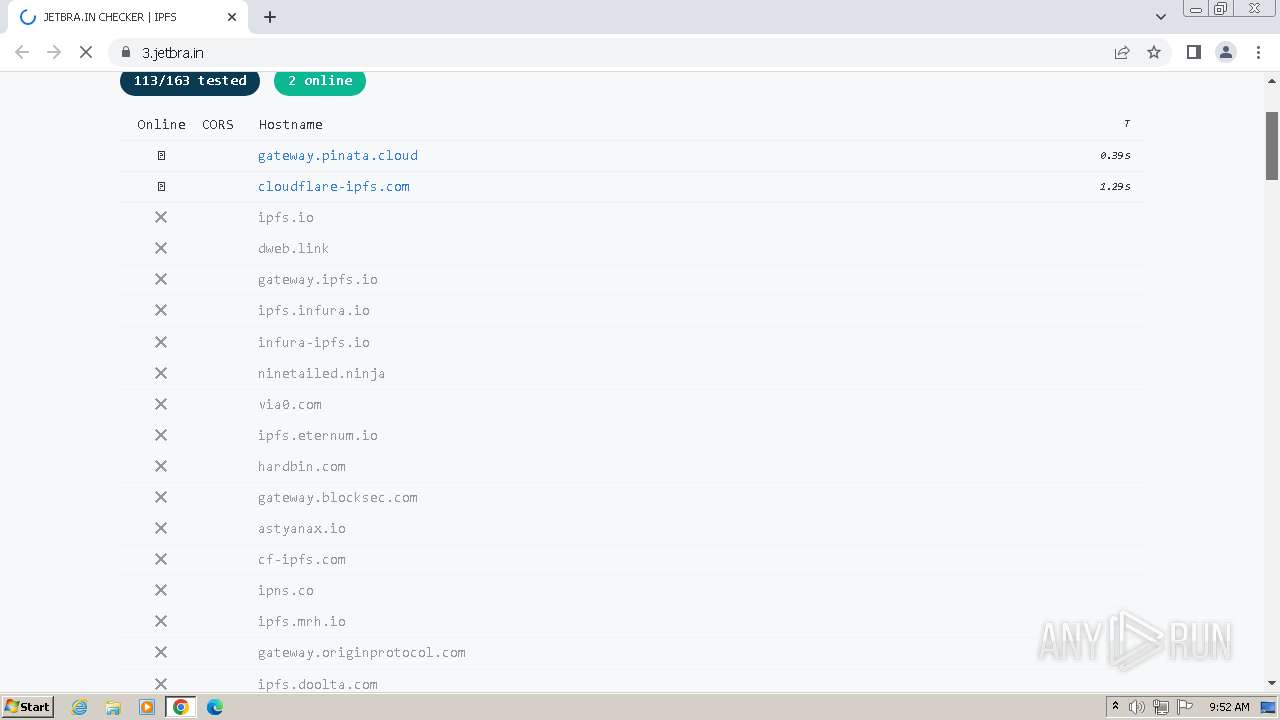
Task: Select the gateway.blocksec.com hostname text
Action: [x=338, y=497]
